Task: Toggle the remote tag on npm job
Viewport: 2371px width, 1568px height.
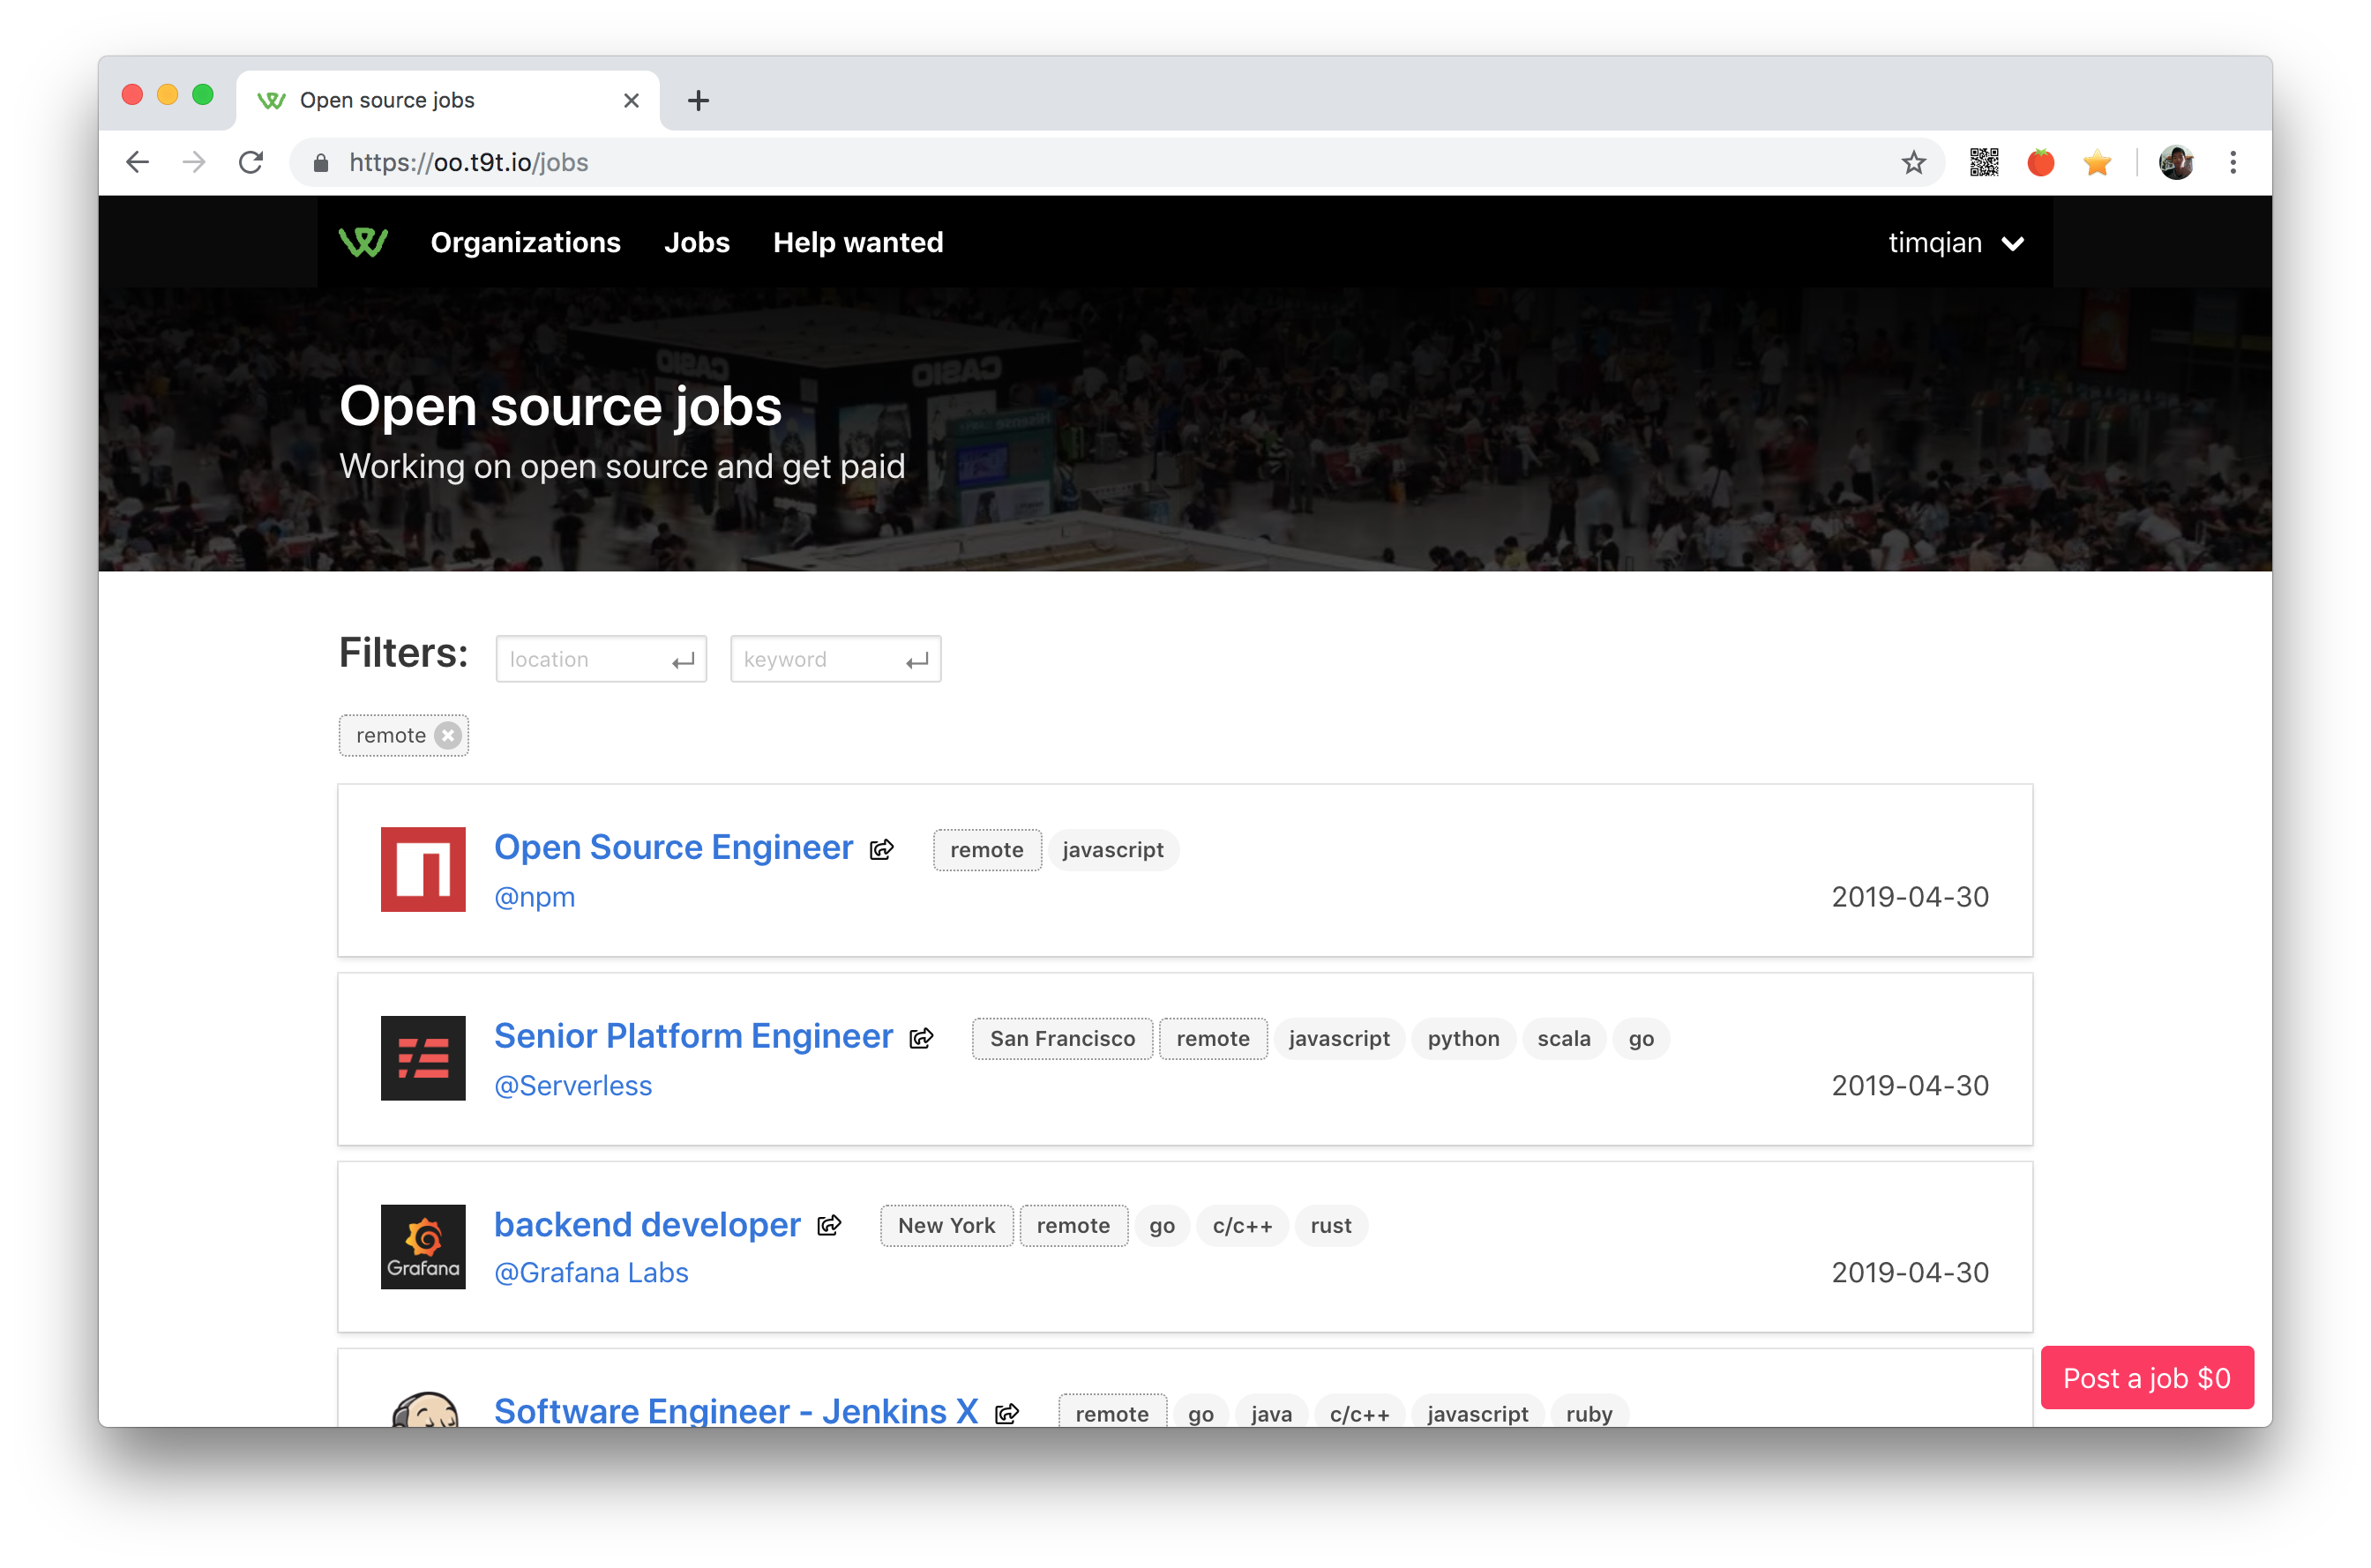Action: pos(986,850)
